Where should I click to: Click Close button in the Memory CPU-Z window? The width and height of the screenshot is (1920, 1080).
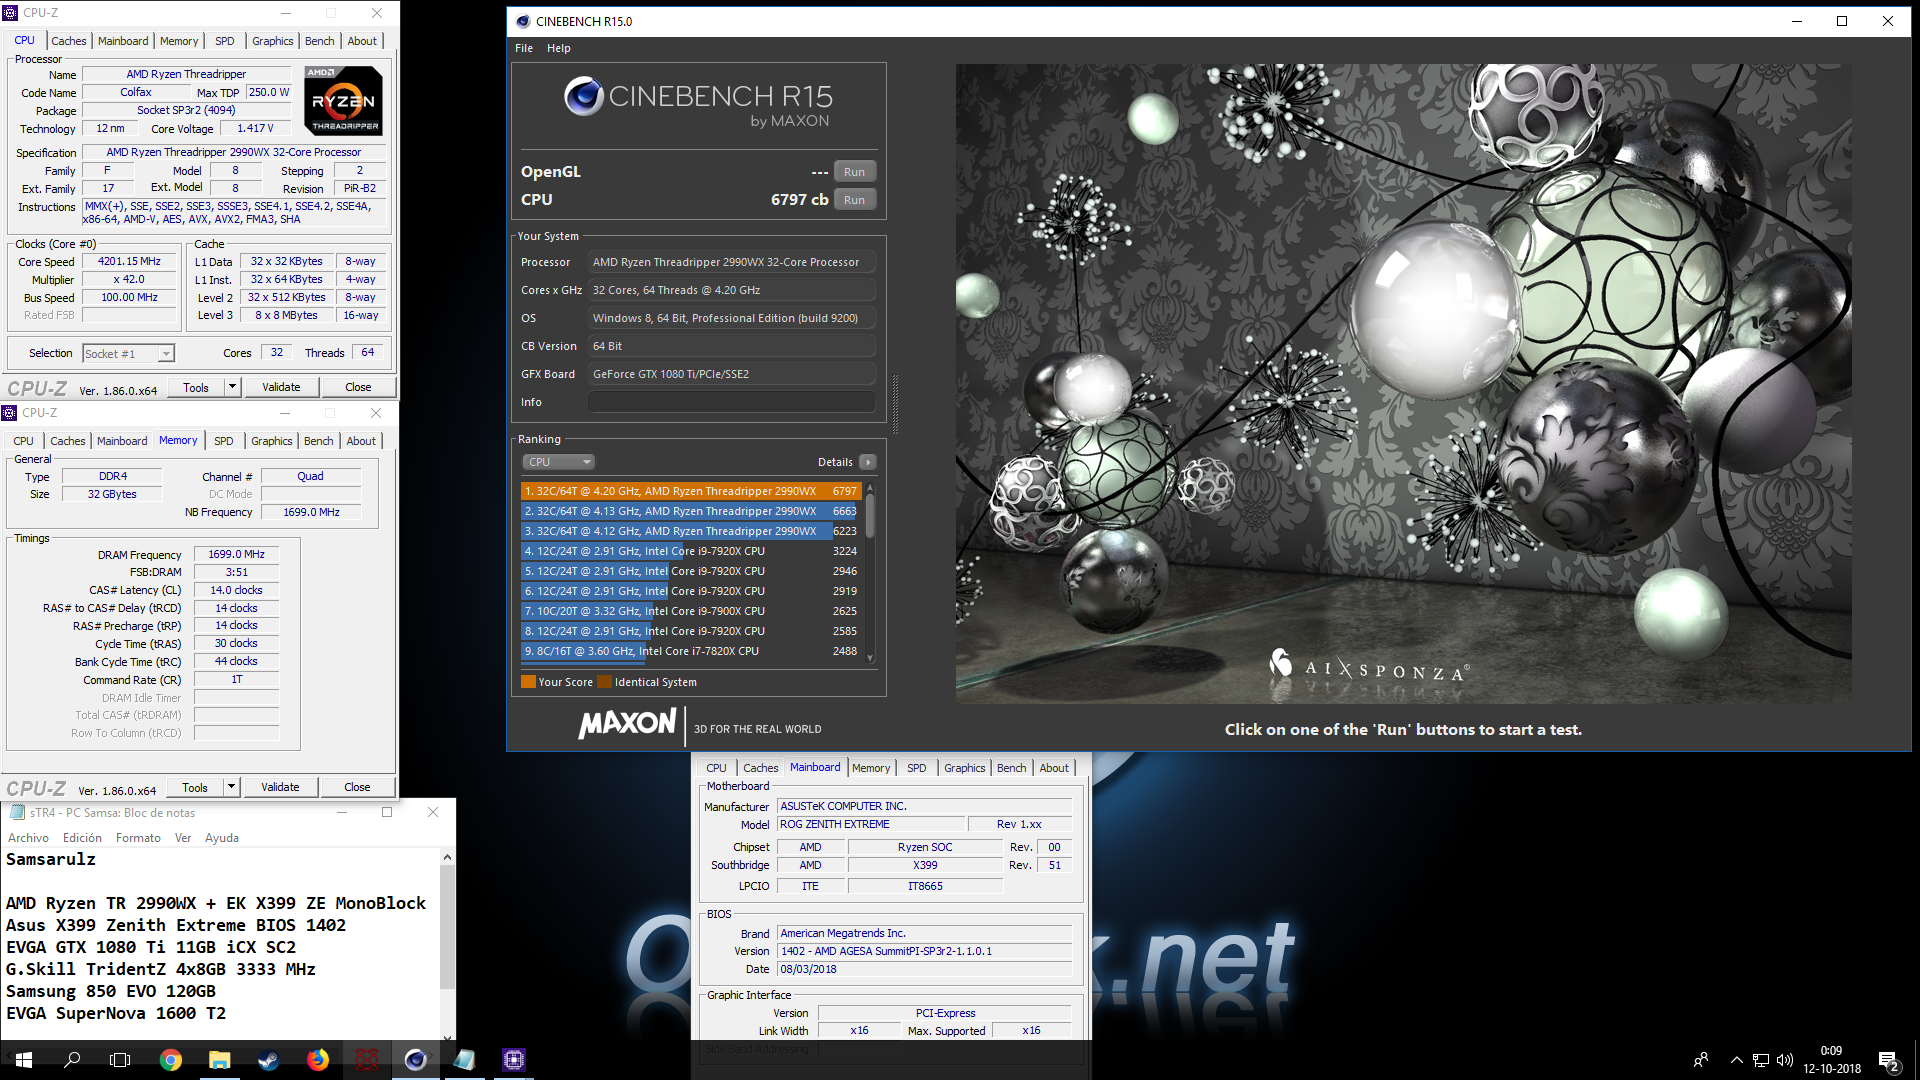(x=357, y=787)
